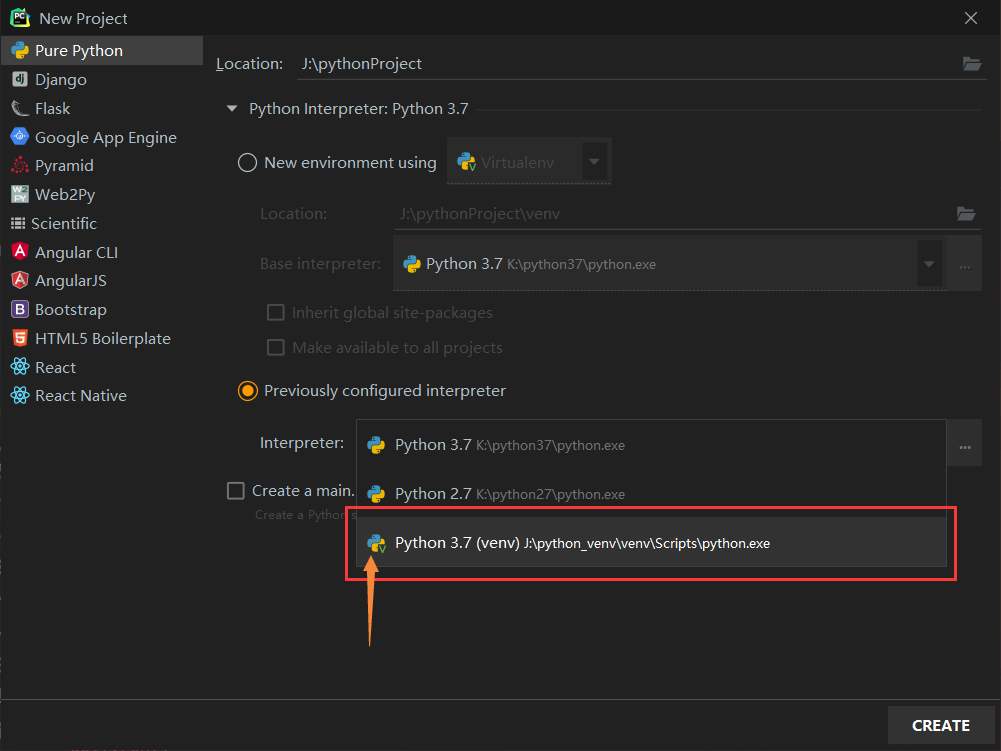This screenshot has width=1001, height=751.
Task: Click the Pure Python snake icon
Action: pyautogui.click(x=20, y=50)
